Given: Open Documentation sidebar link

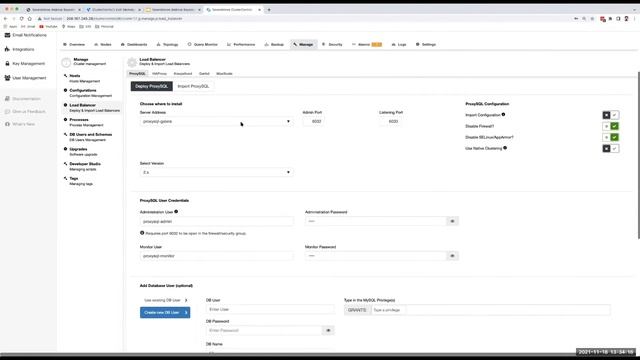Looking at the screenshot, I should click(x=23, y=99).
